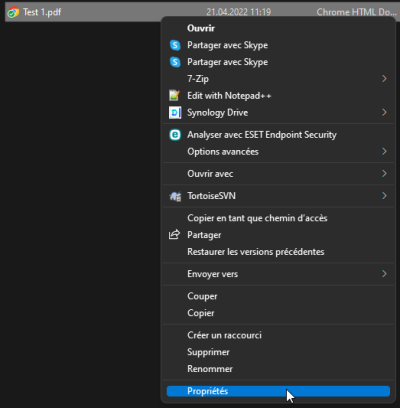Click the Chrome icon of Test 1.pdf
The image size is (400, 408).
coord(13,12)
